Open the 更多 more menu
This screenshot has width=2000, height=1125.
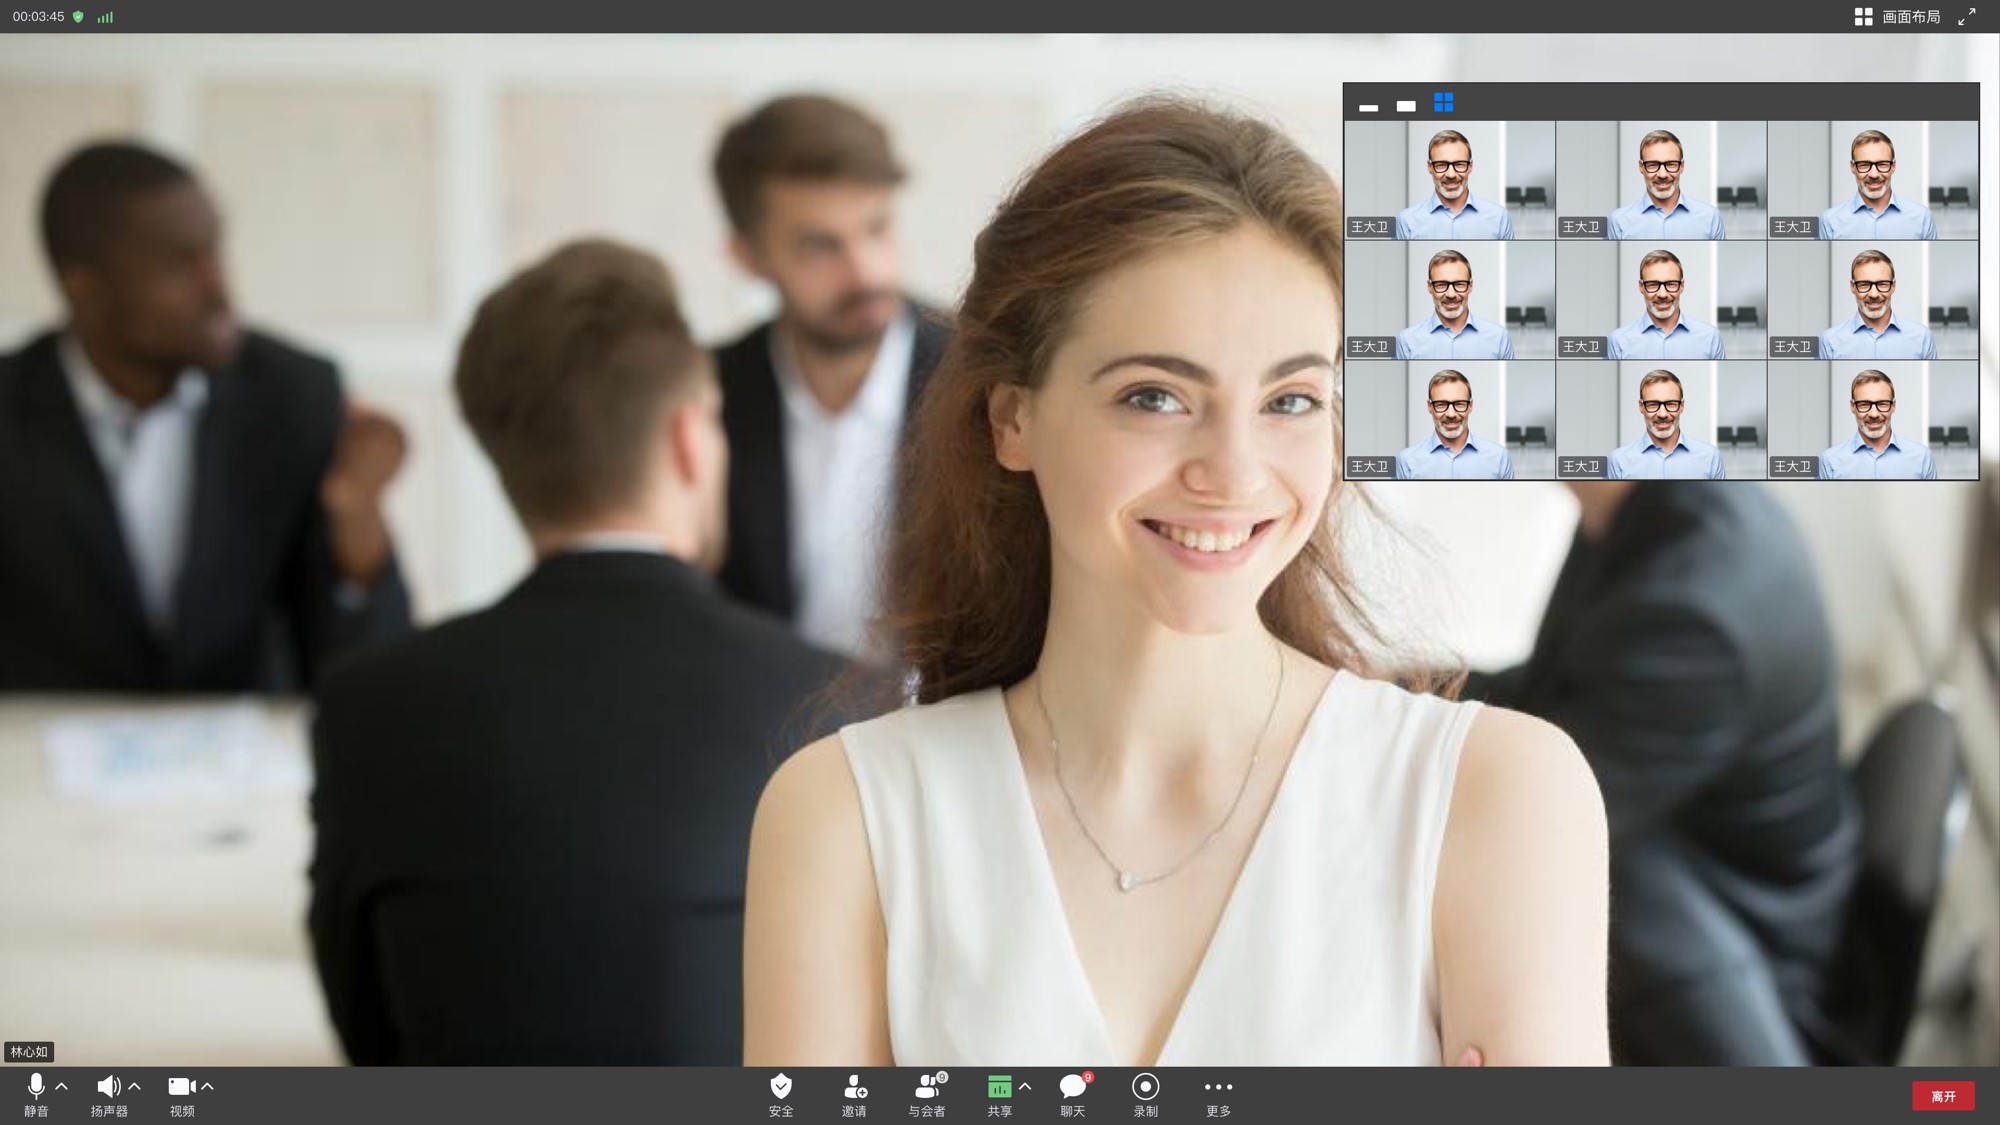1218,1095
